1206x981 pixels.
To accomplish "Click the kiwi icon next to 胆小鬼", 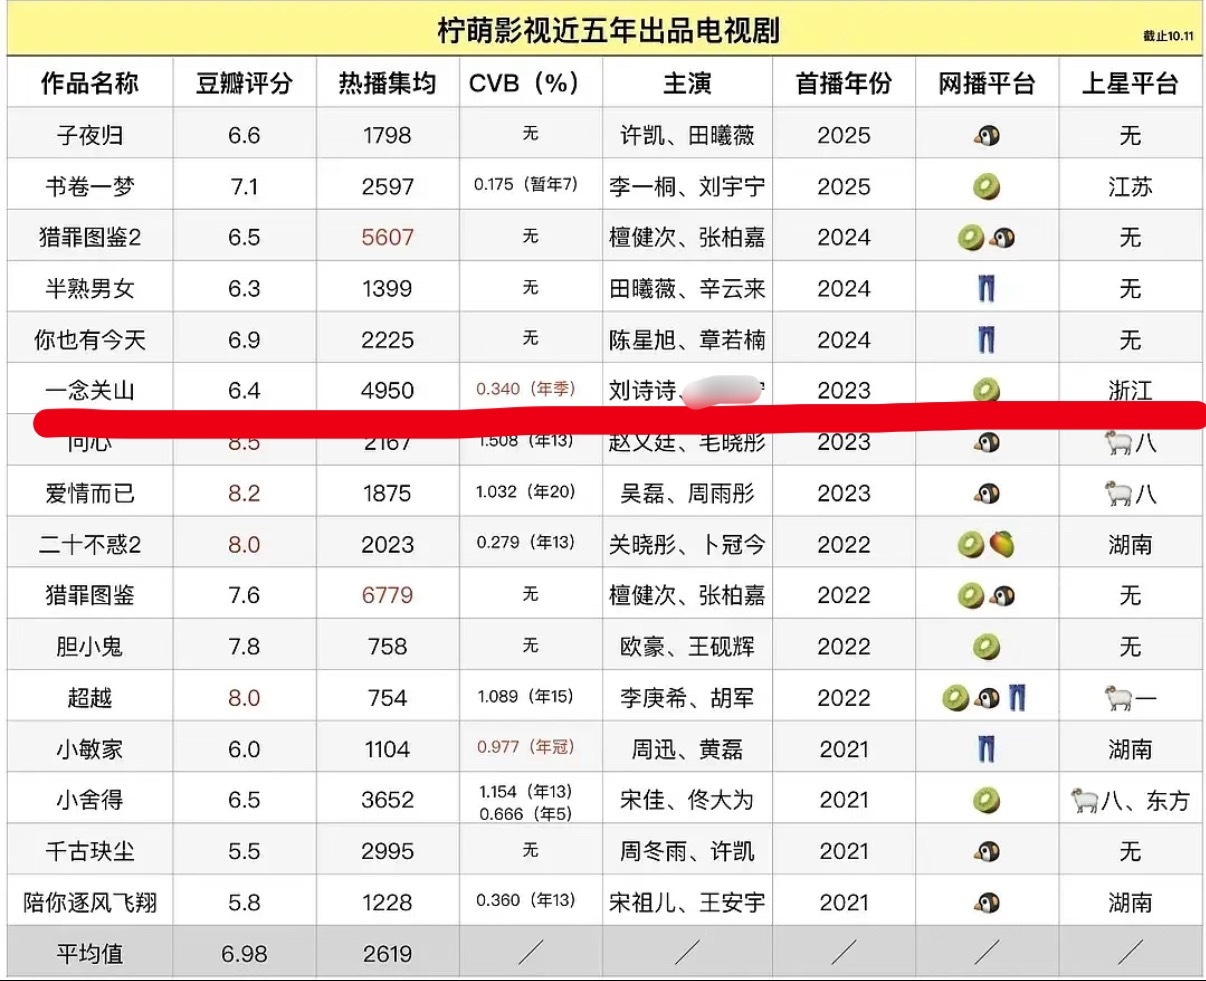I will pos(986,645).
